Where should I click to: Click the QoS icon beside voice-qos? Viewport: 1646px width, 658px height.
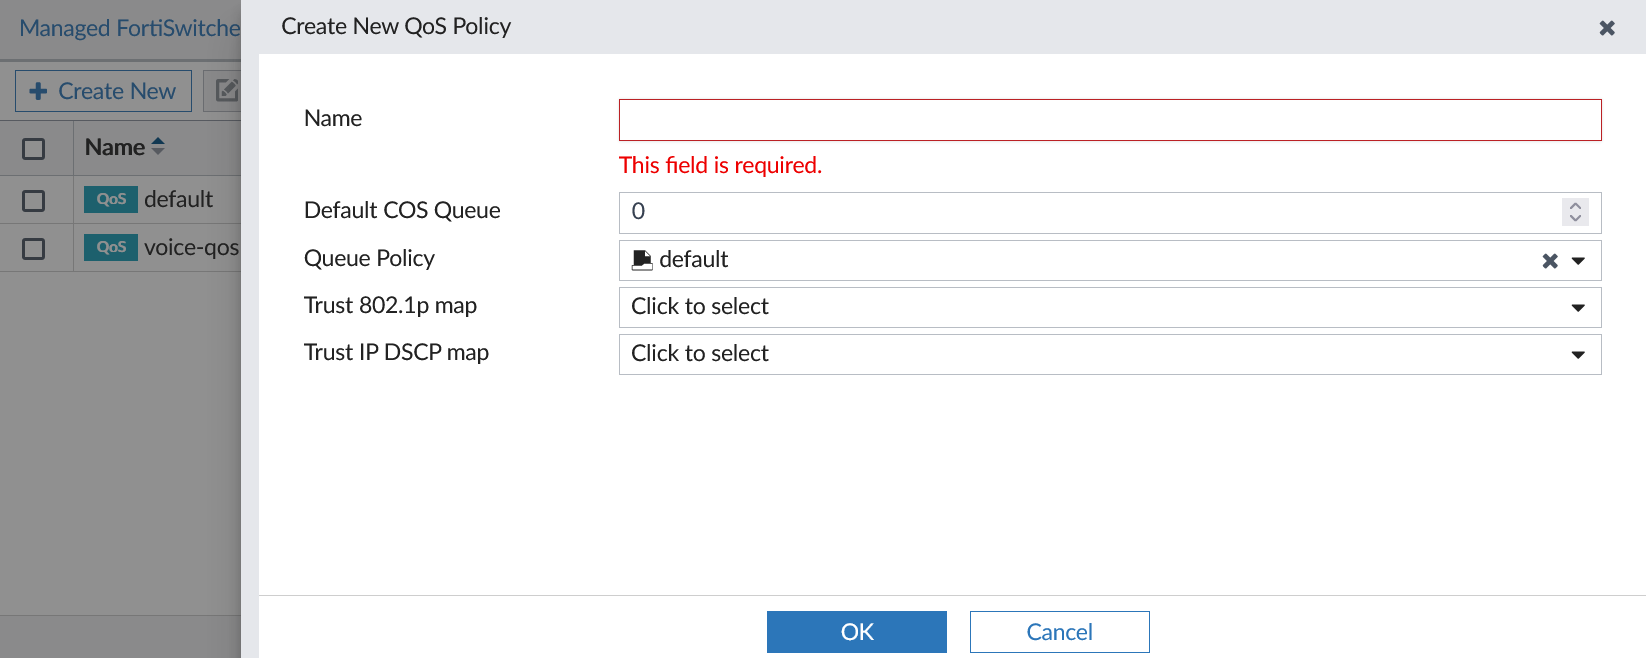pos(110,247)
